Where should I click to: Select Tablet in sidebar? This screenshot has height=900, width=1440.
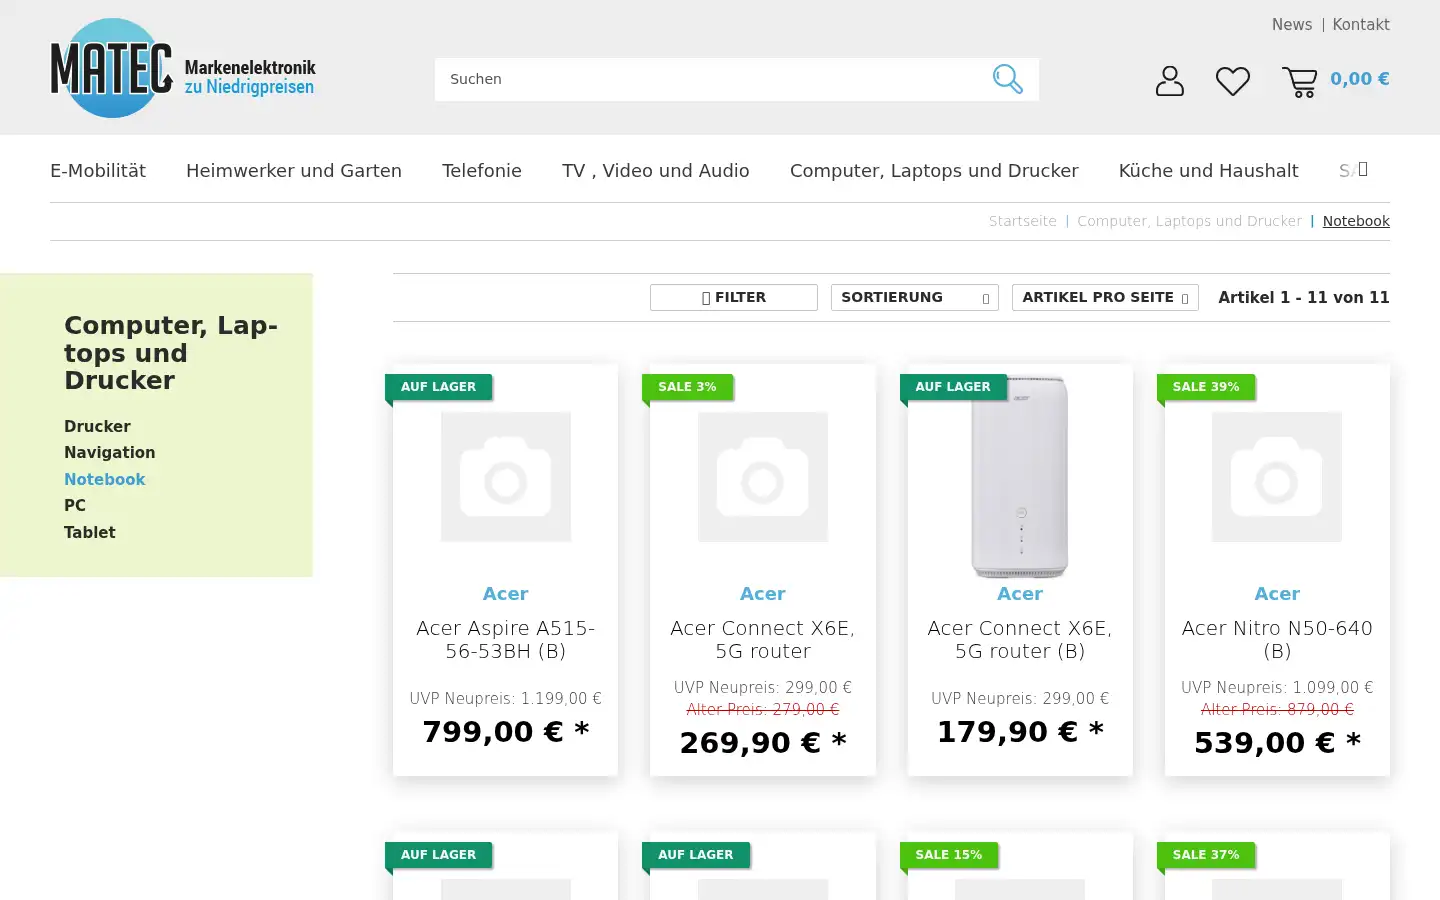tap(90, 532)
